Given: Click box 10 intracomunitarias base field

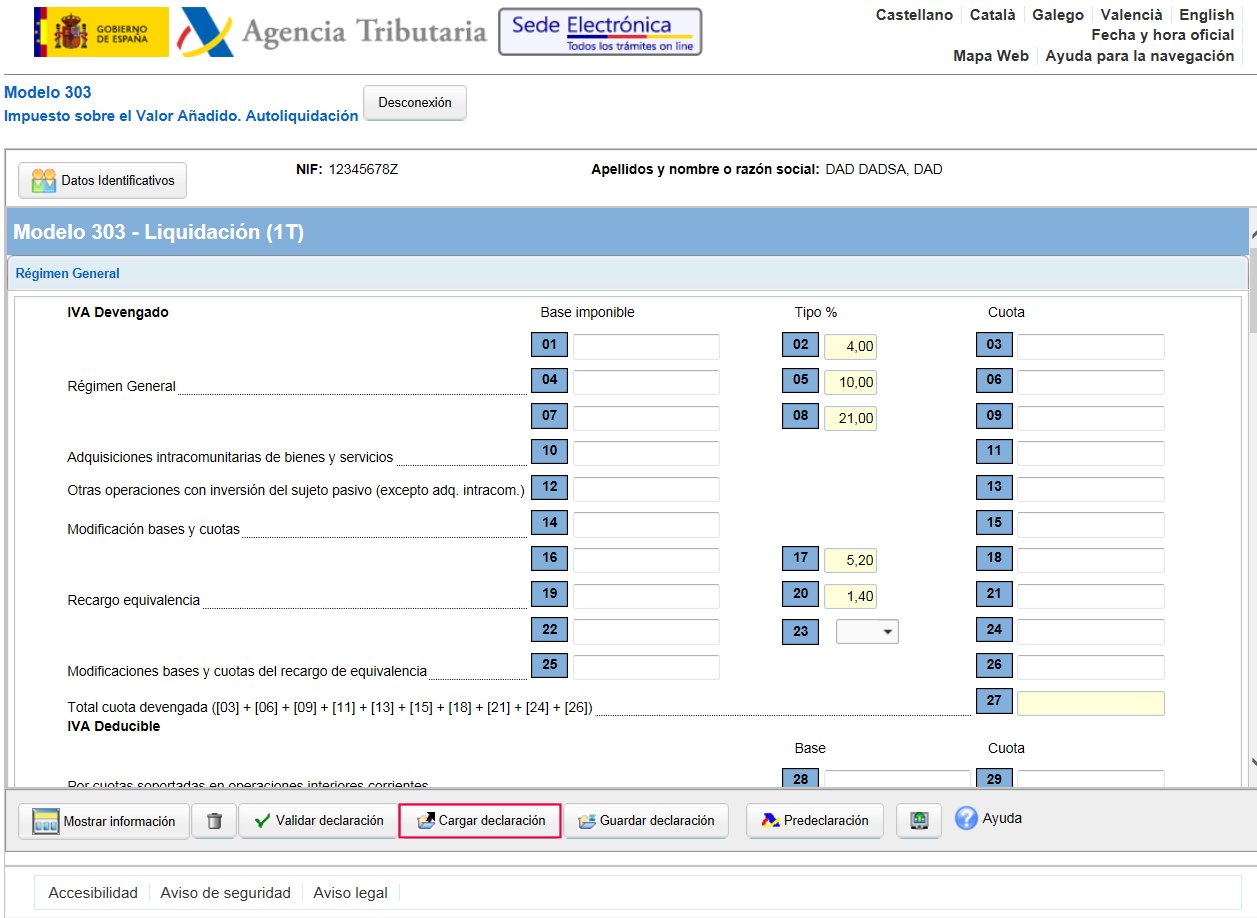Looking at the screenshot, I should click(x=646, y=453).
